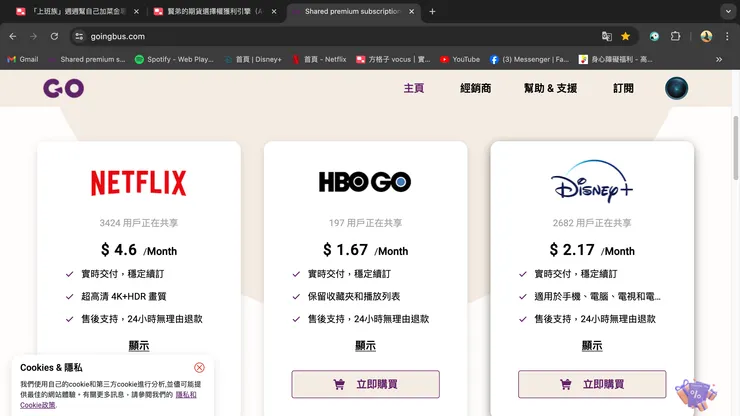
Task: Open the 隱私和Cookie政策 link
Action: pyautogui.click(x=108, y=400)
